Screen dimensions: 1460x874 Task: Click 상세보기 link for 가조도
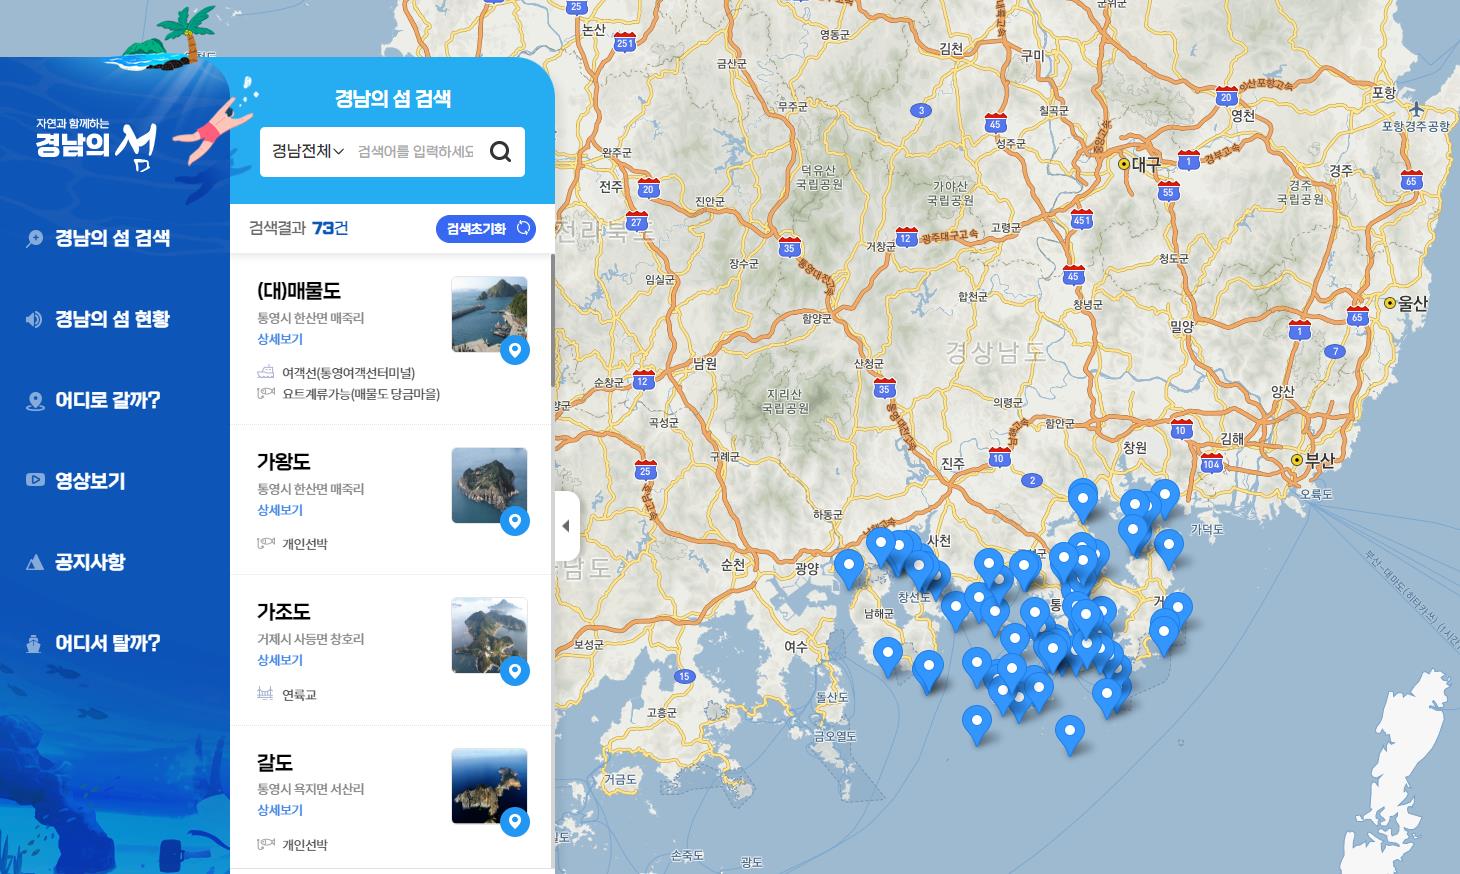click(x=280, y=660)
